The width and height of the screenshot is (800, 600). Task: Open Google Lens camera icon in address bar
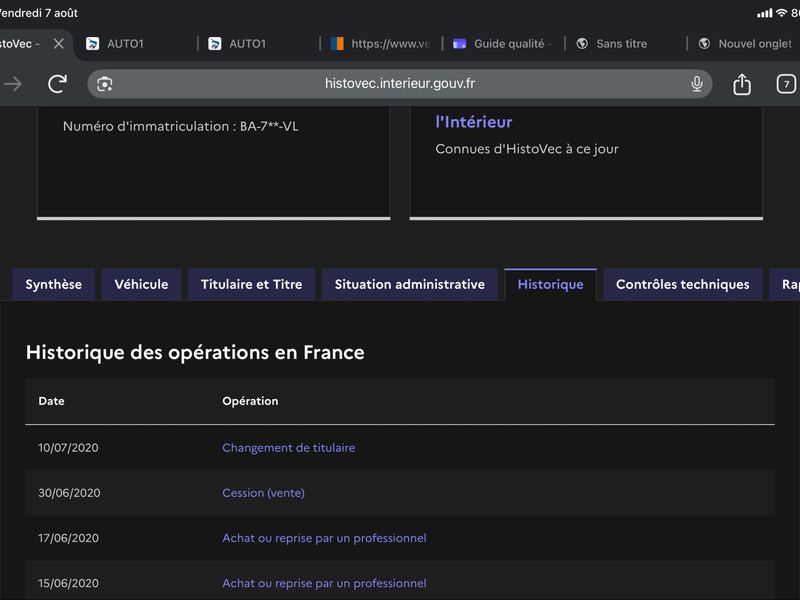coord(105,84)
